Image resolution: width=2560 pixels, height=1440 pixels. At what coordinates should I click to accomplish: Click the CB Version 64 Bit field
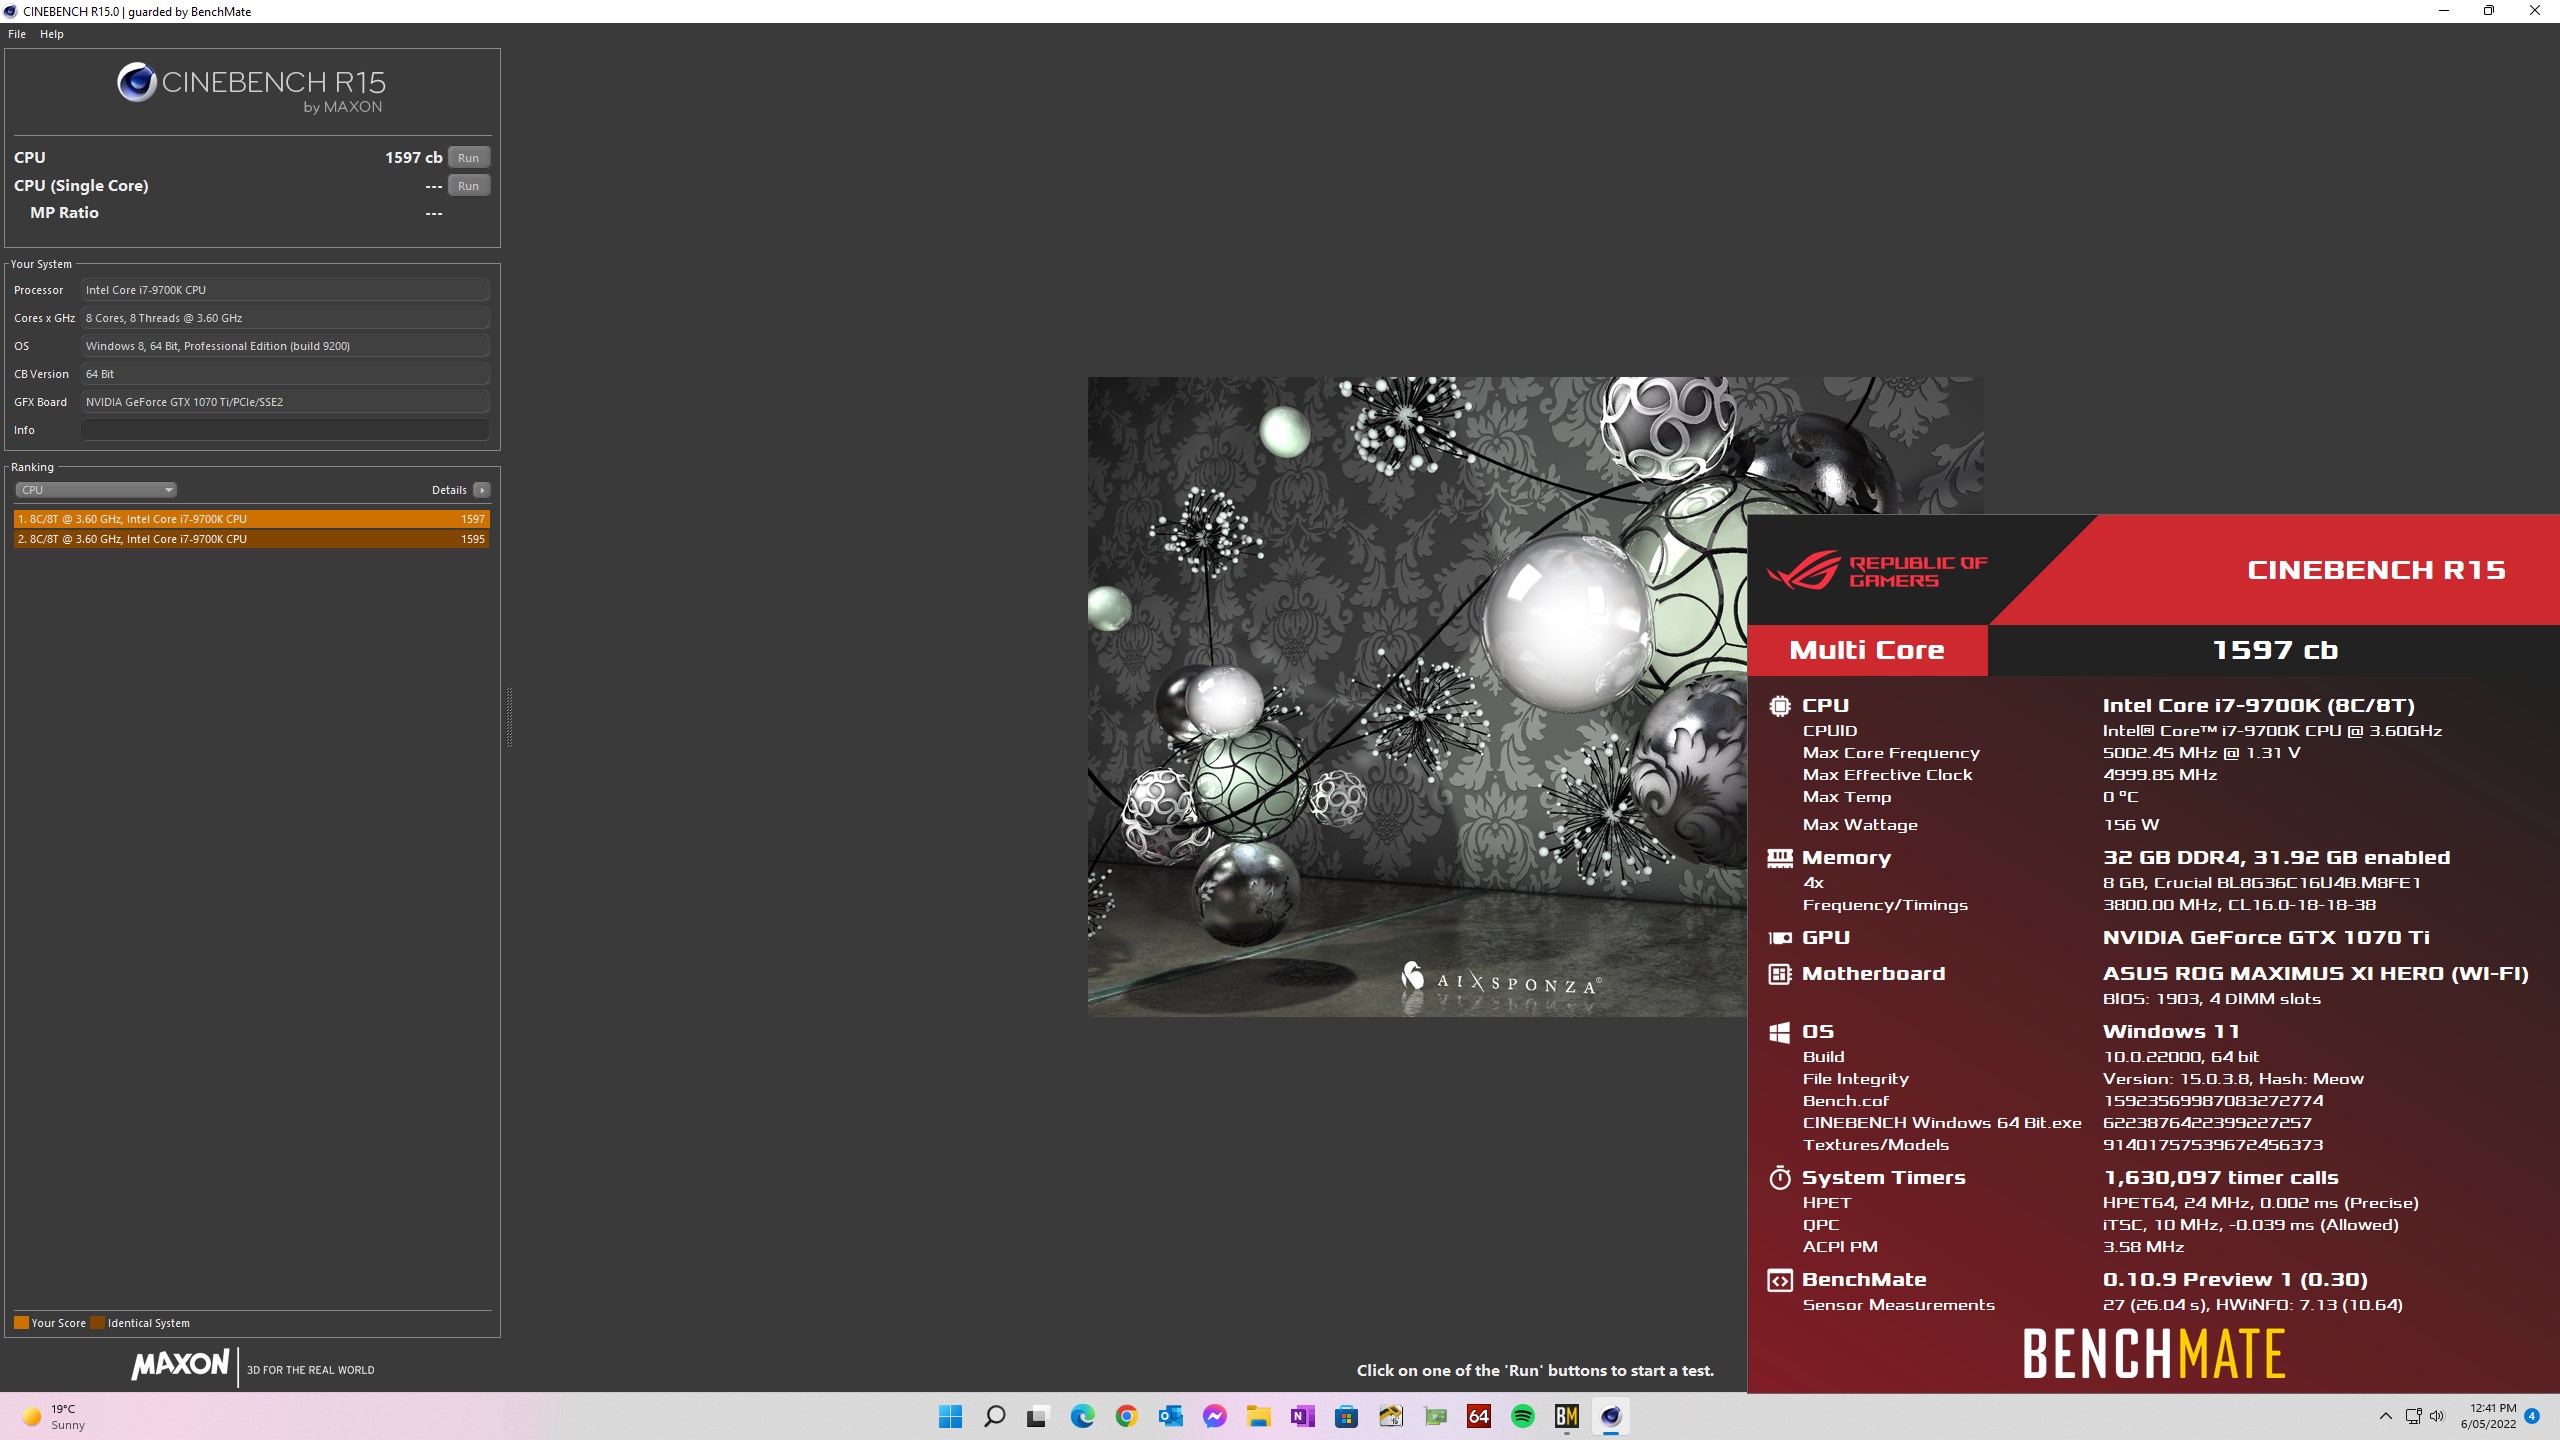286,374
